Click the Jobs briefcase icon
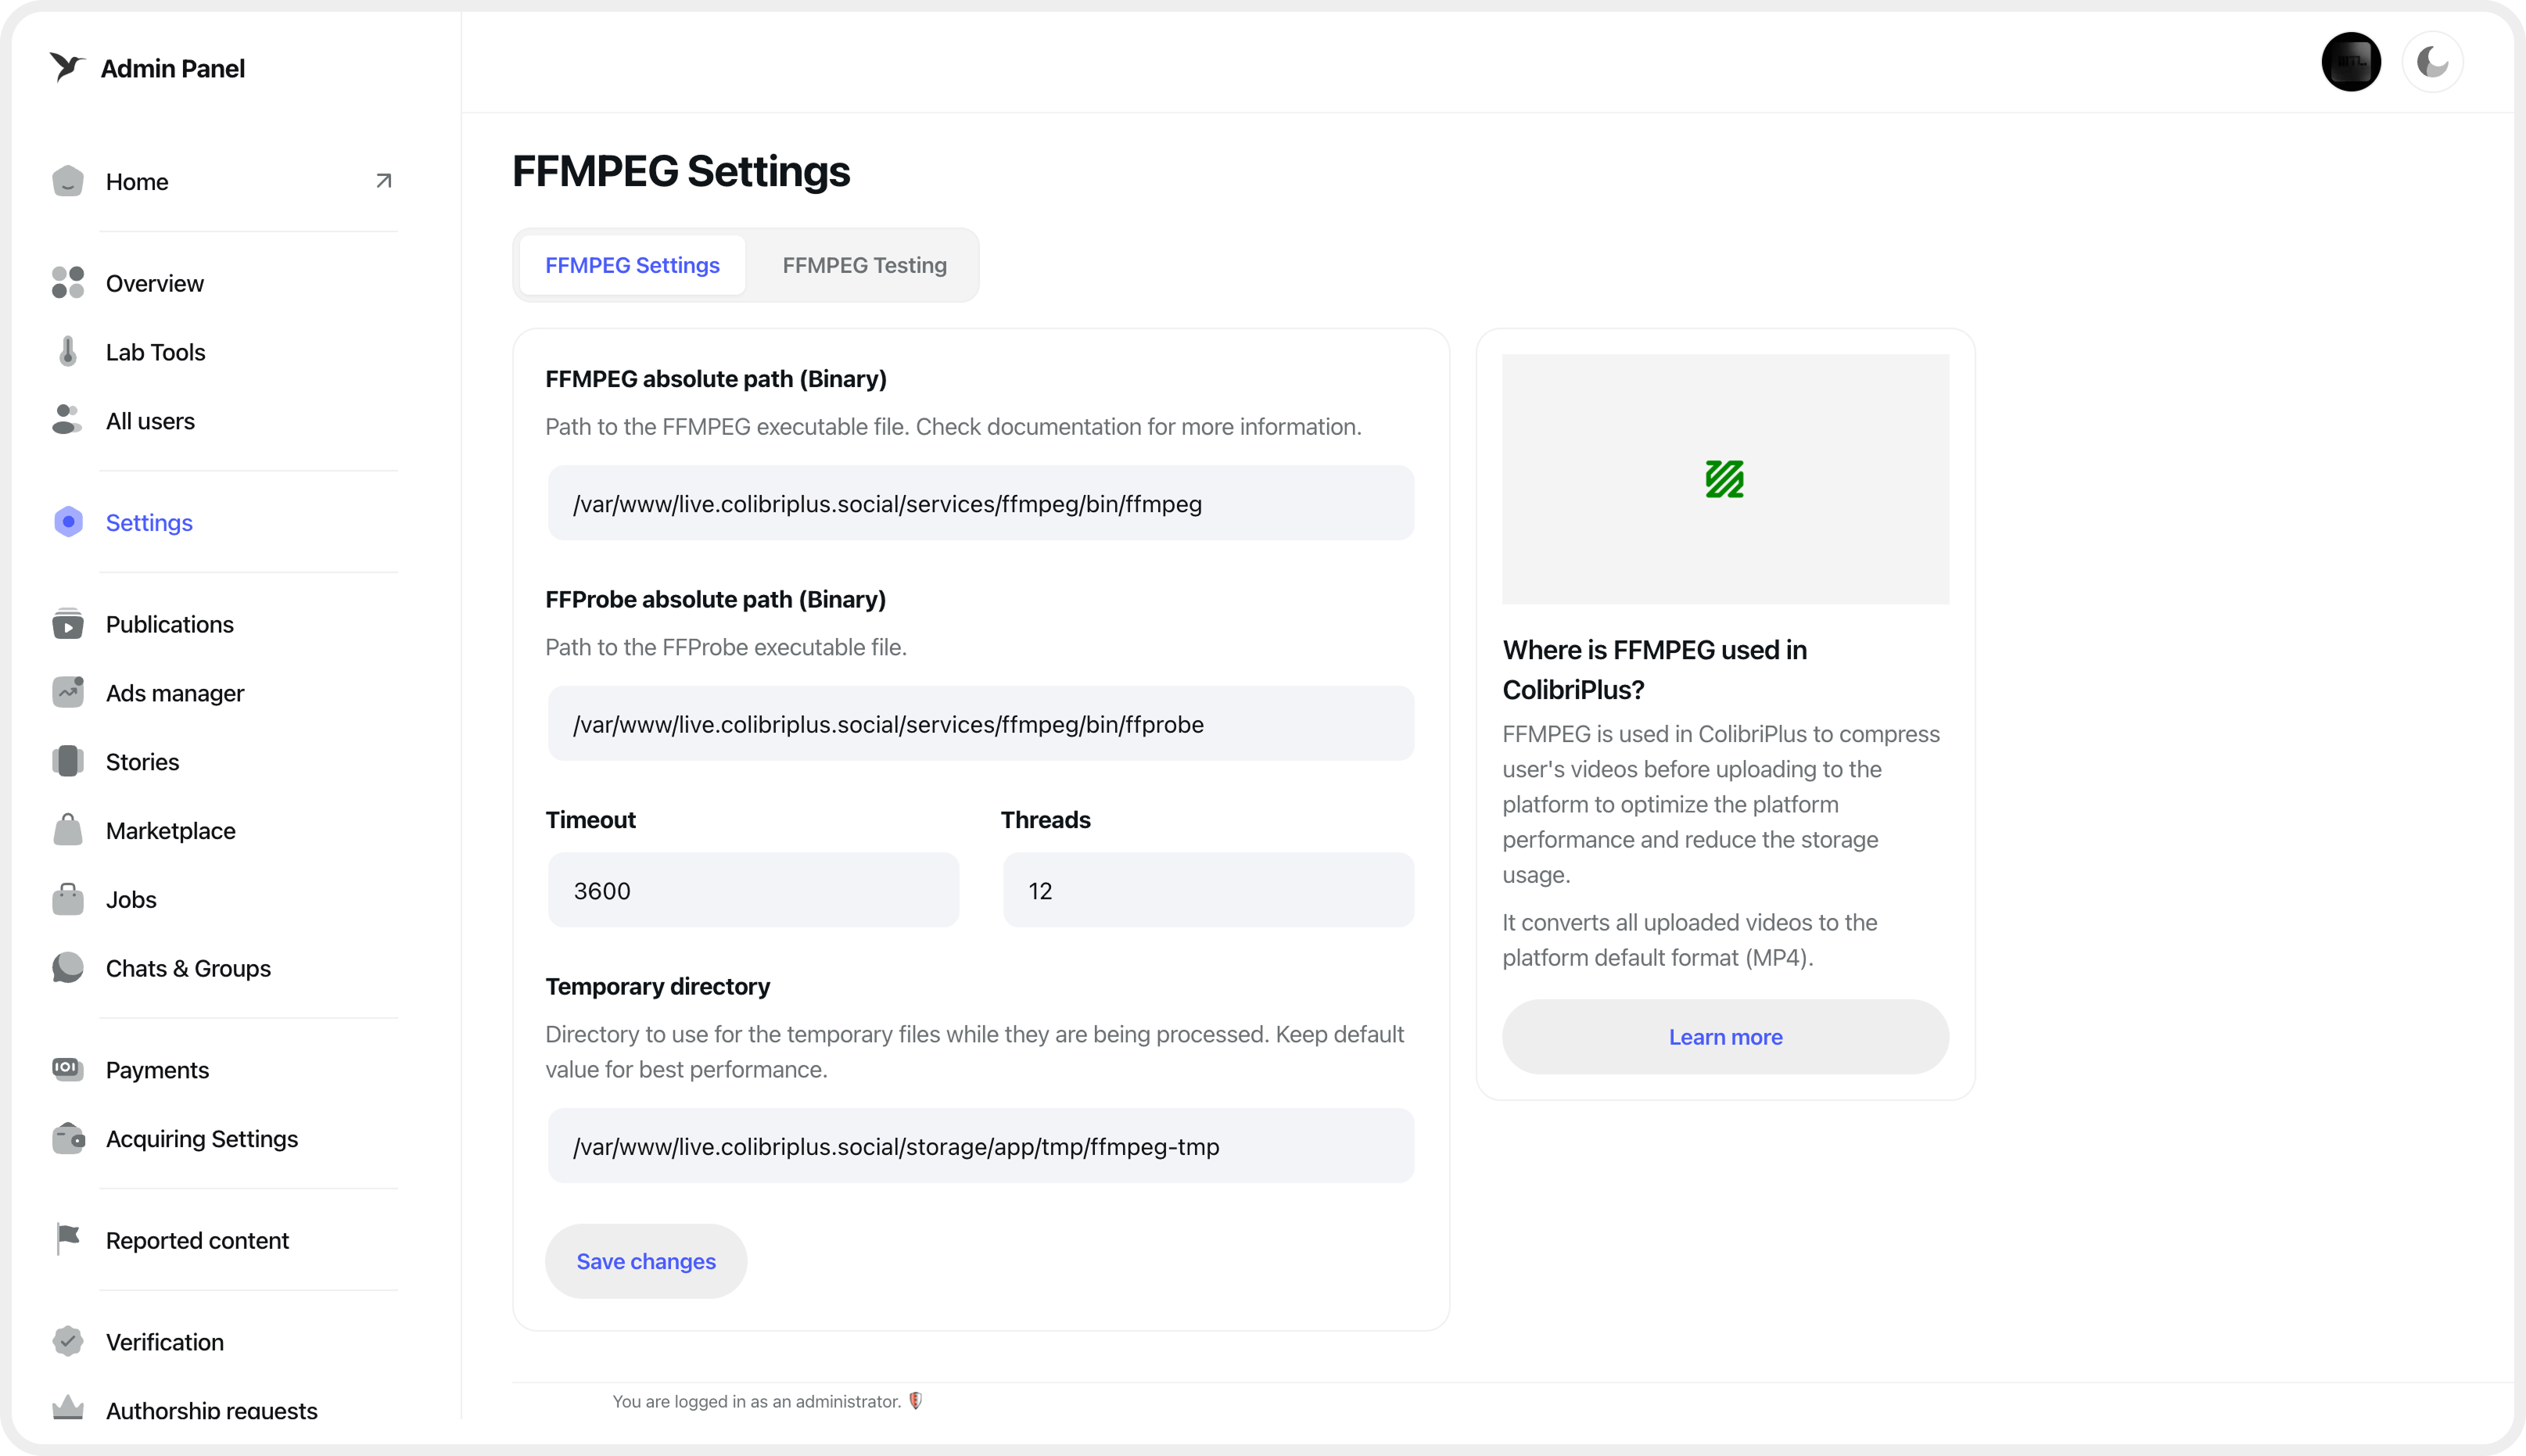The image size is (2526, 1456). [x=68, y=899]
